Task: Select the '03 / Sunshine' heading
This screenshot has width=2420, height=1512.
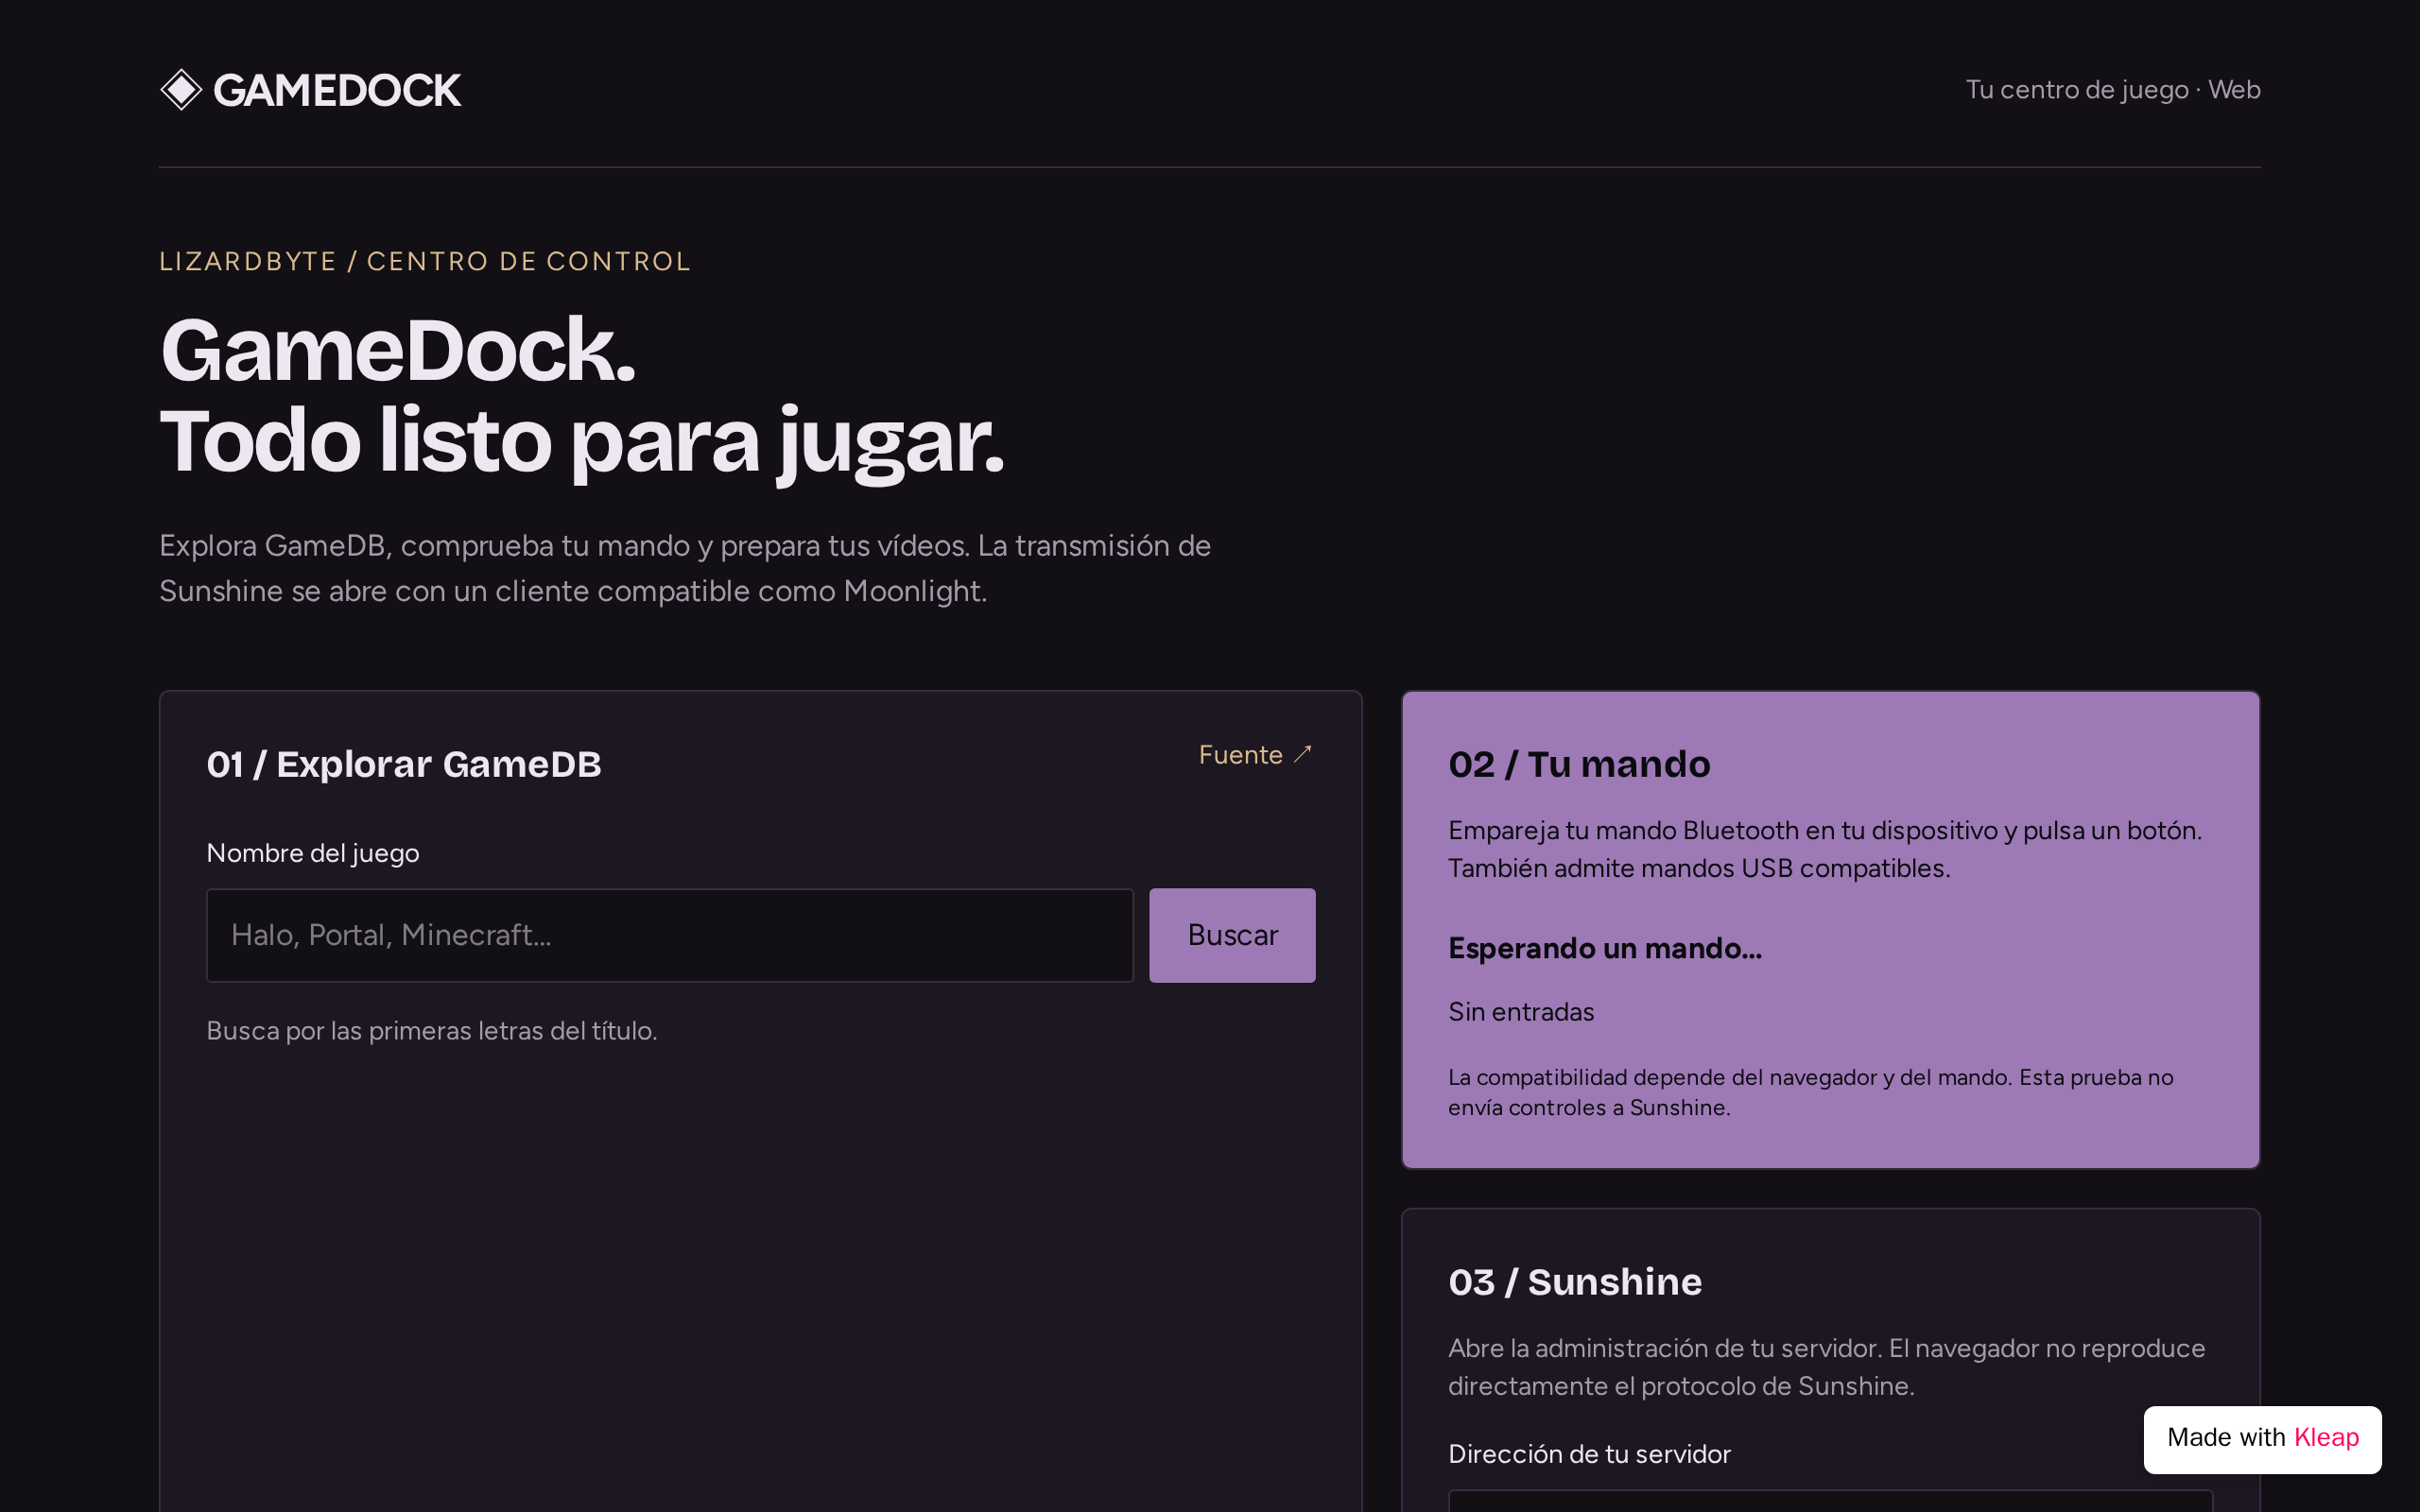Action: pos(1575,1282)
